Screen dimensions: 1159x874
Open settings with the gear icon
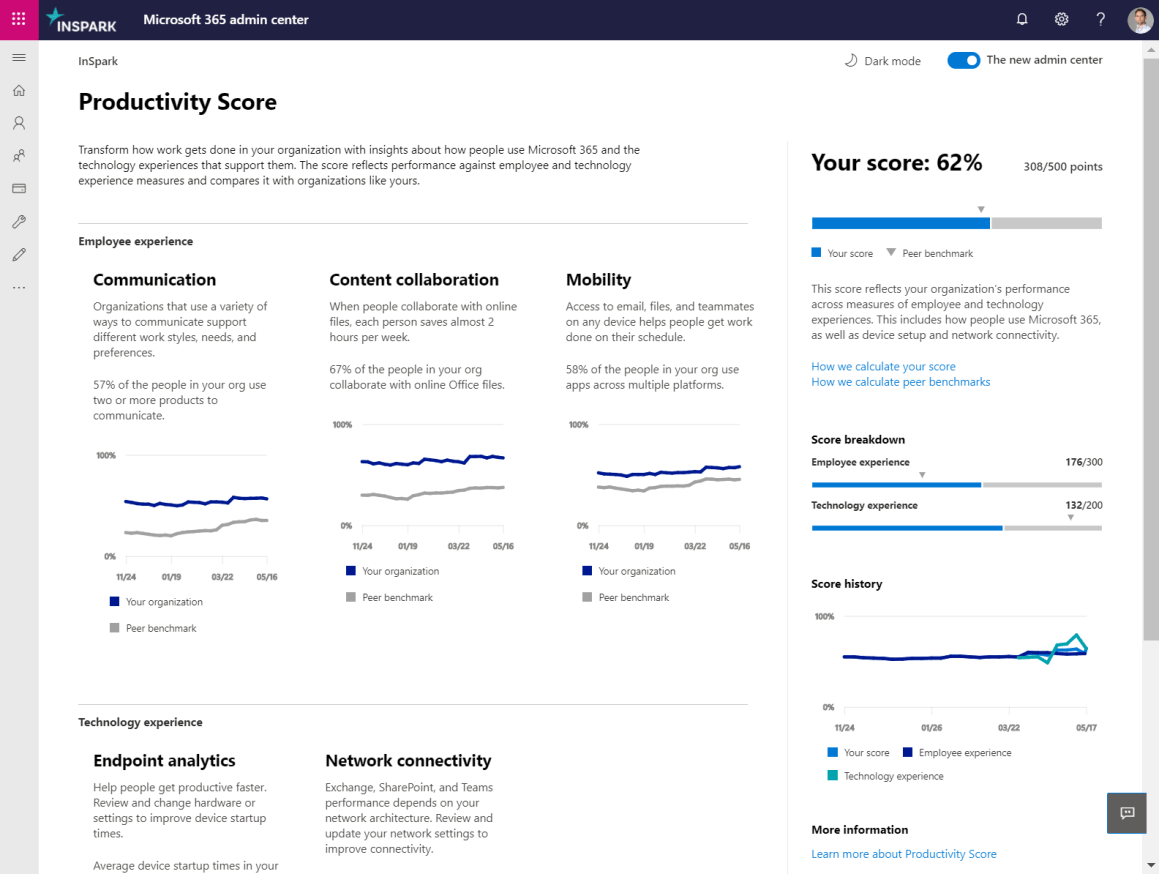click(x=1061, y=19)
